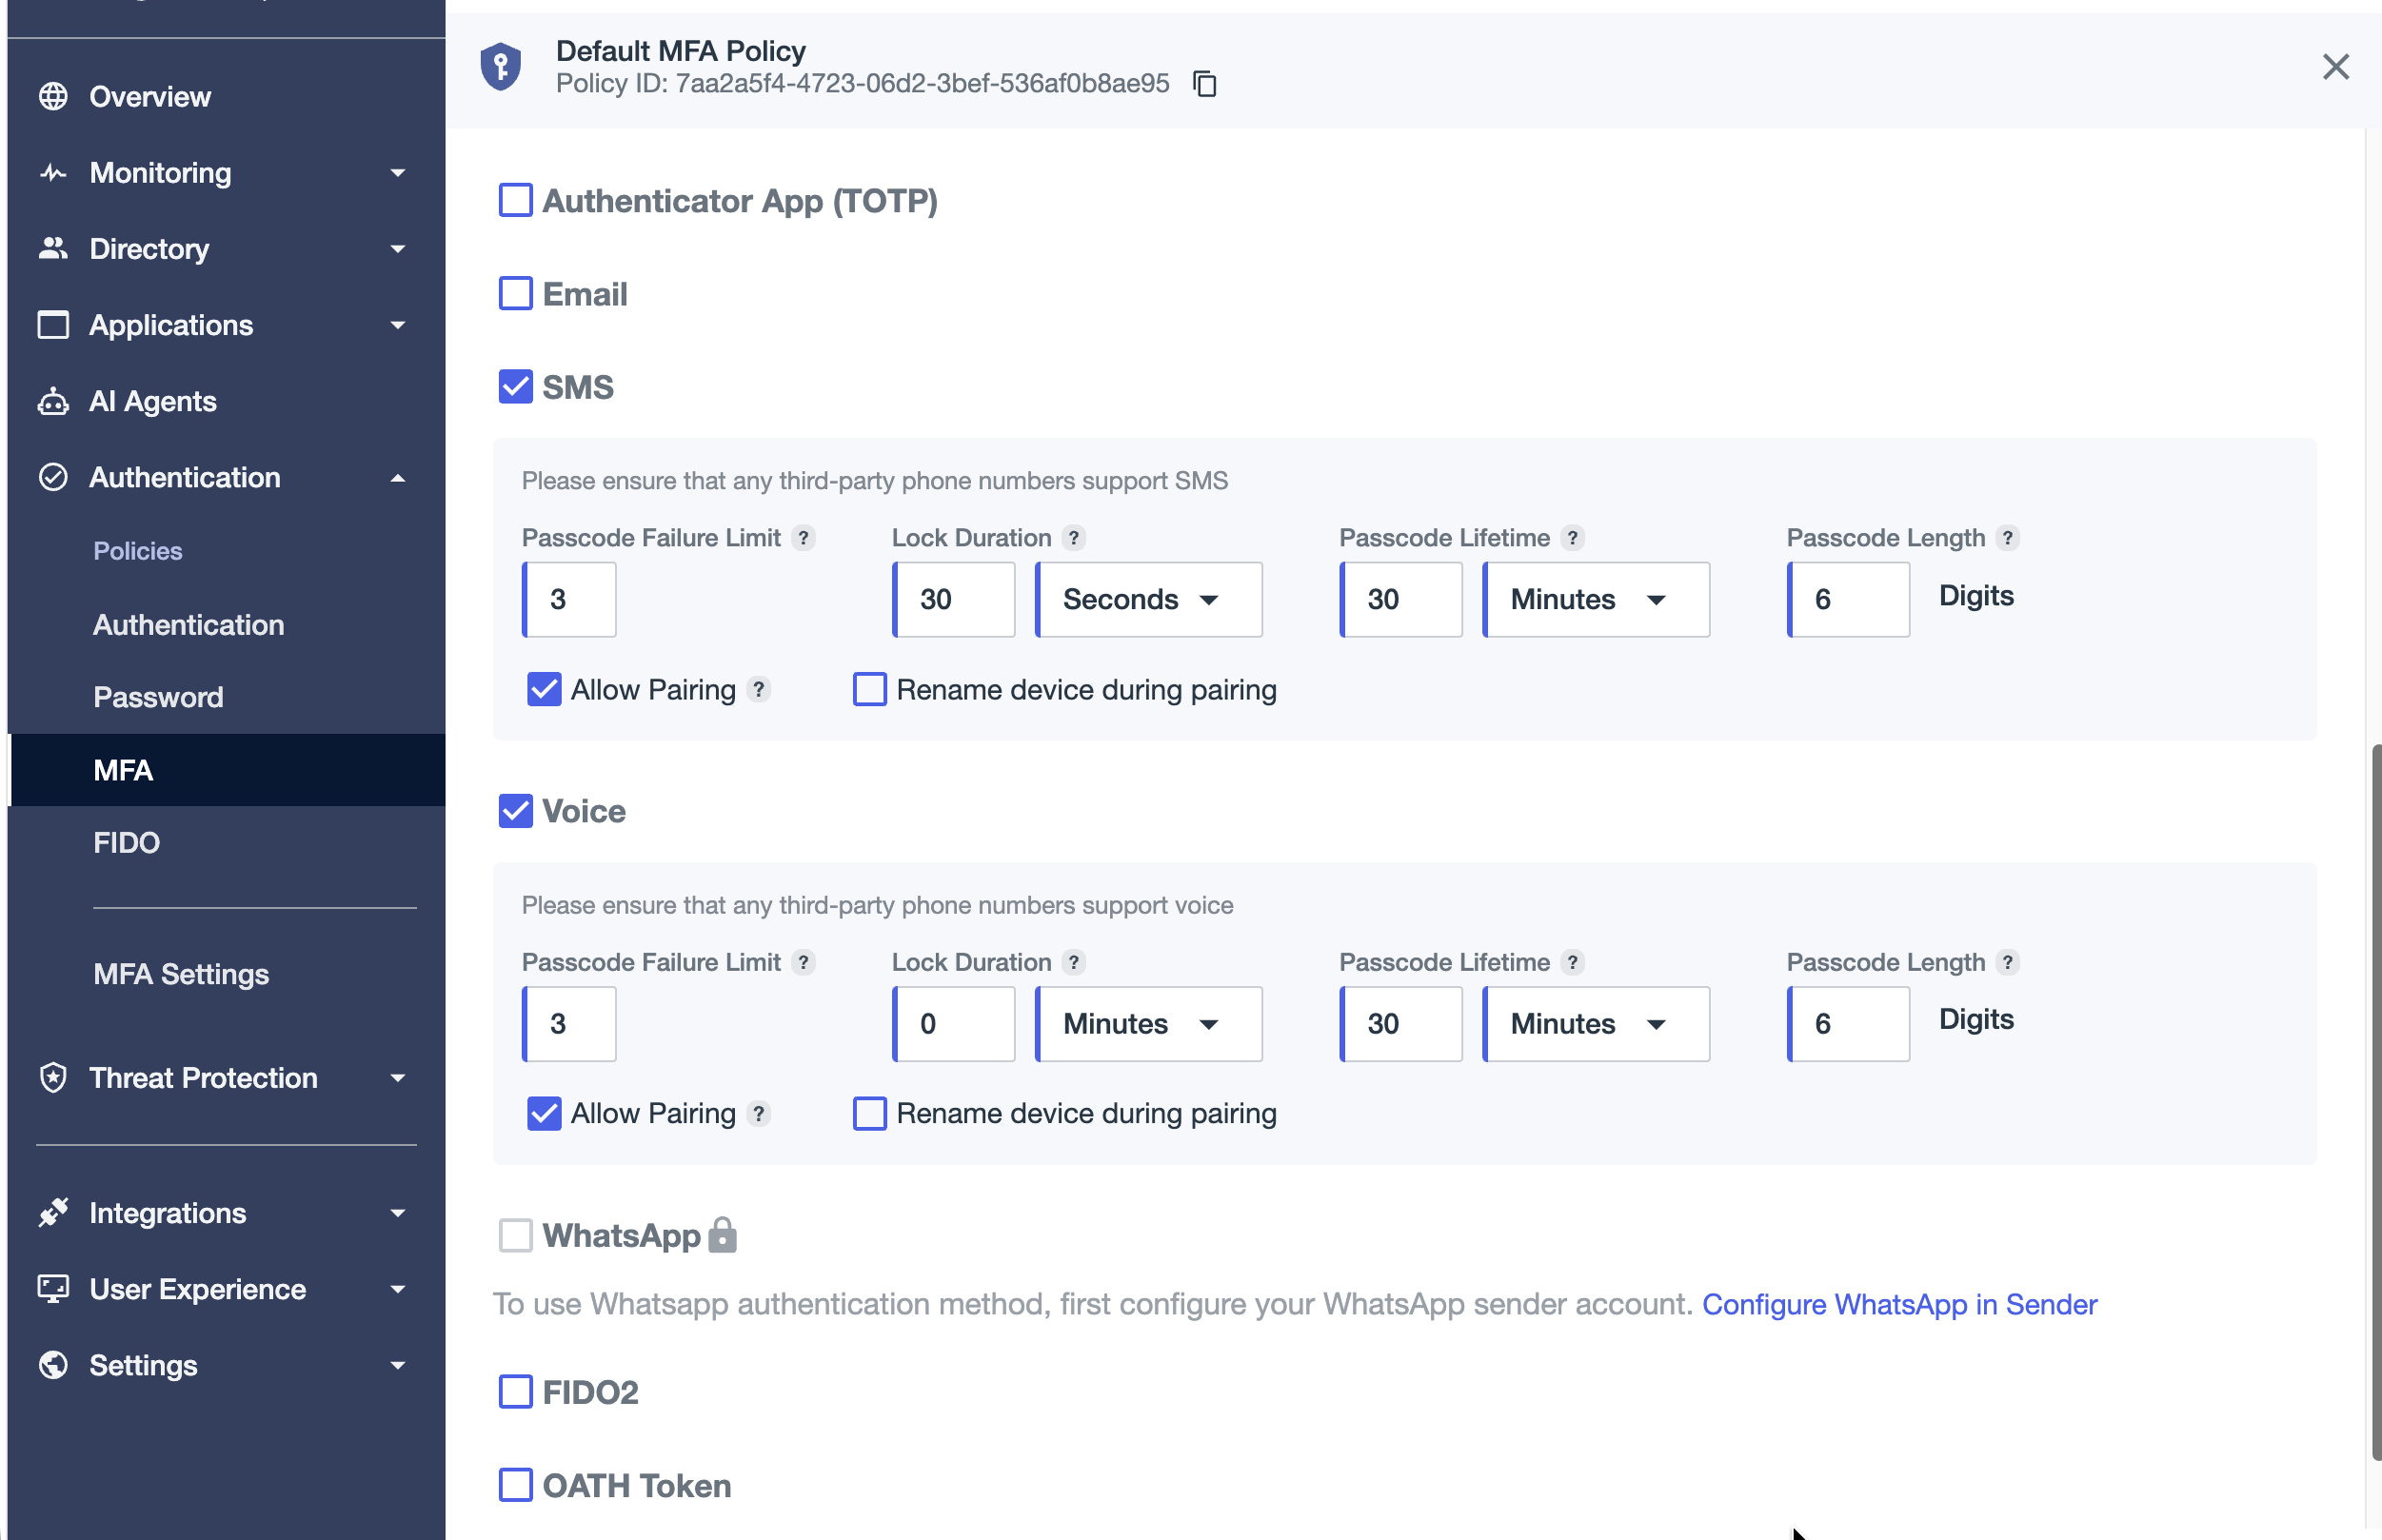Show help for SMS Lock Duration
Screen dimensions: 2382x1540
1074,538
